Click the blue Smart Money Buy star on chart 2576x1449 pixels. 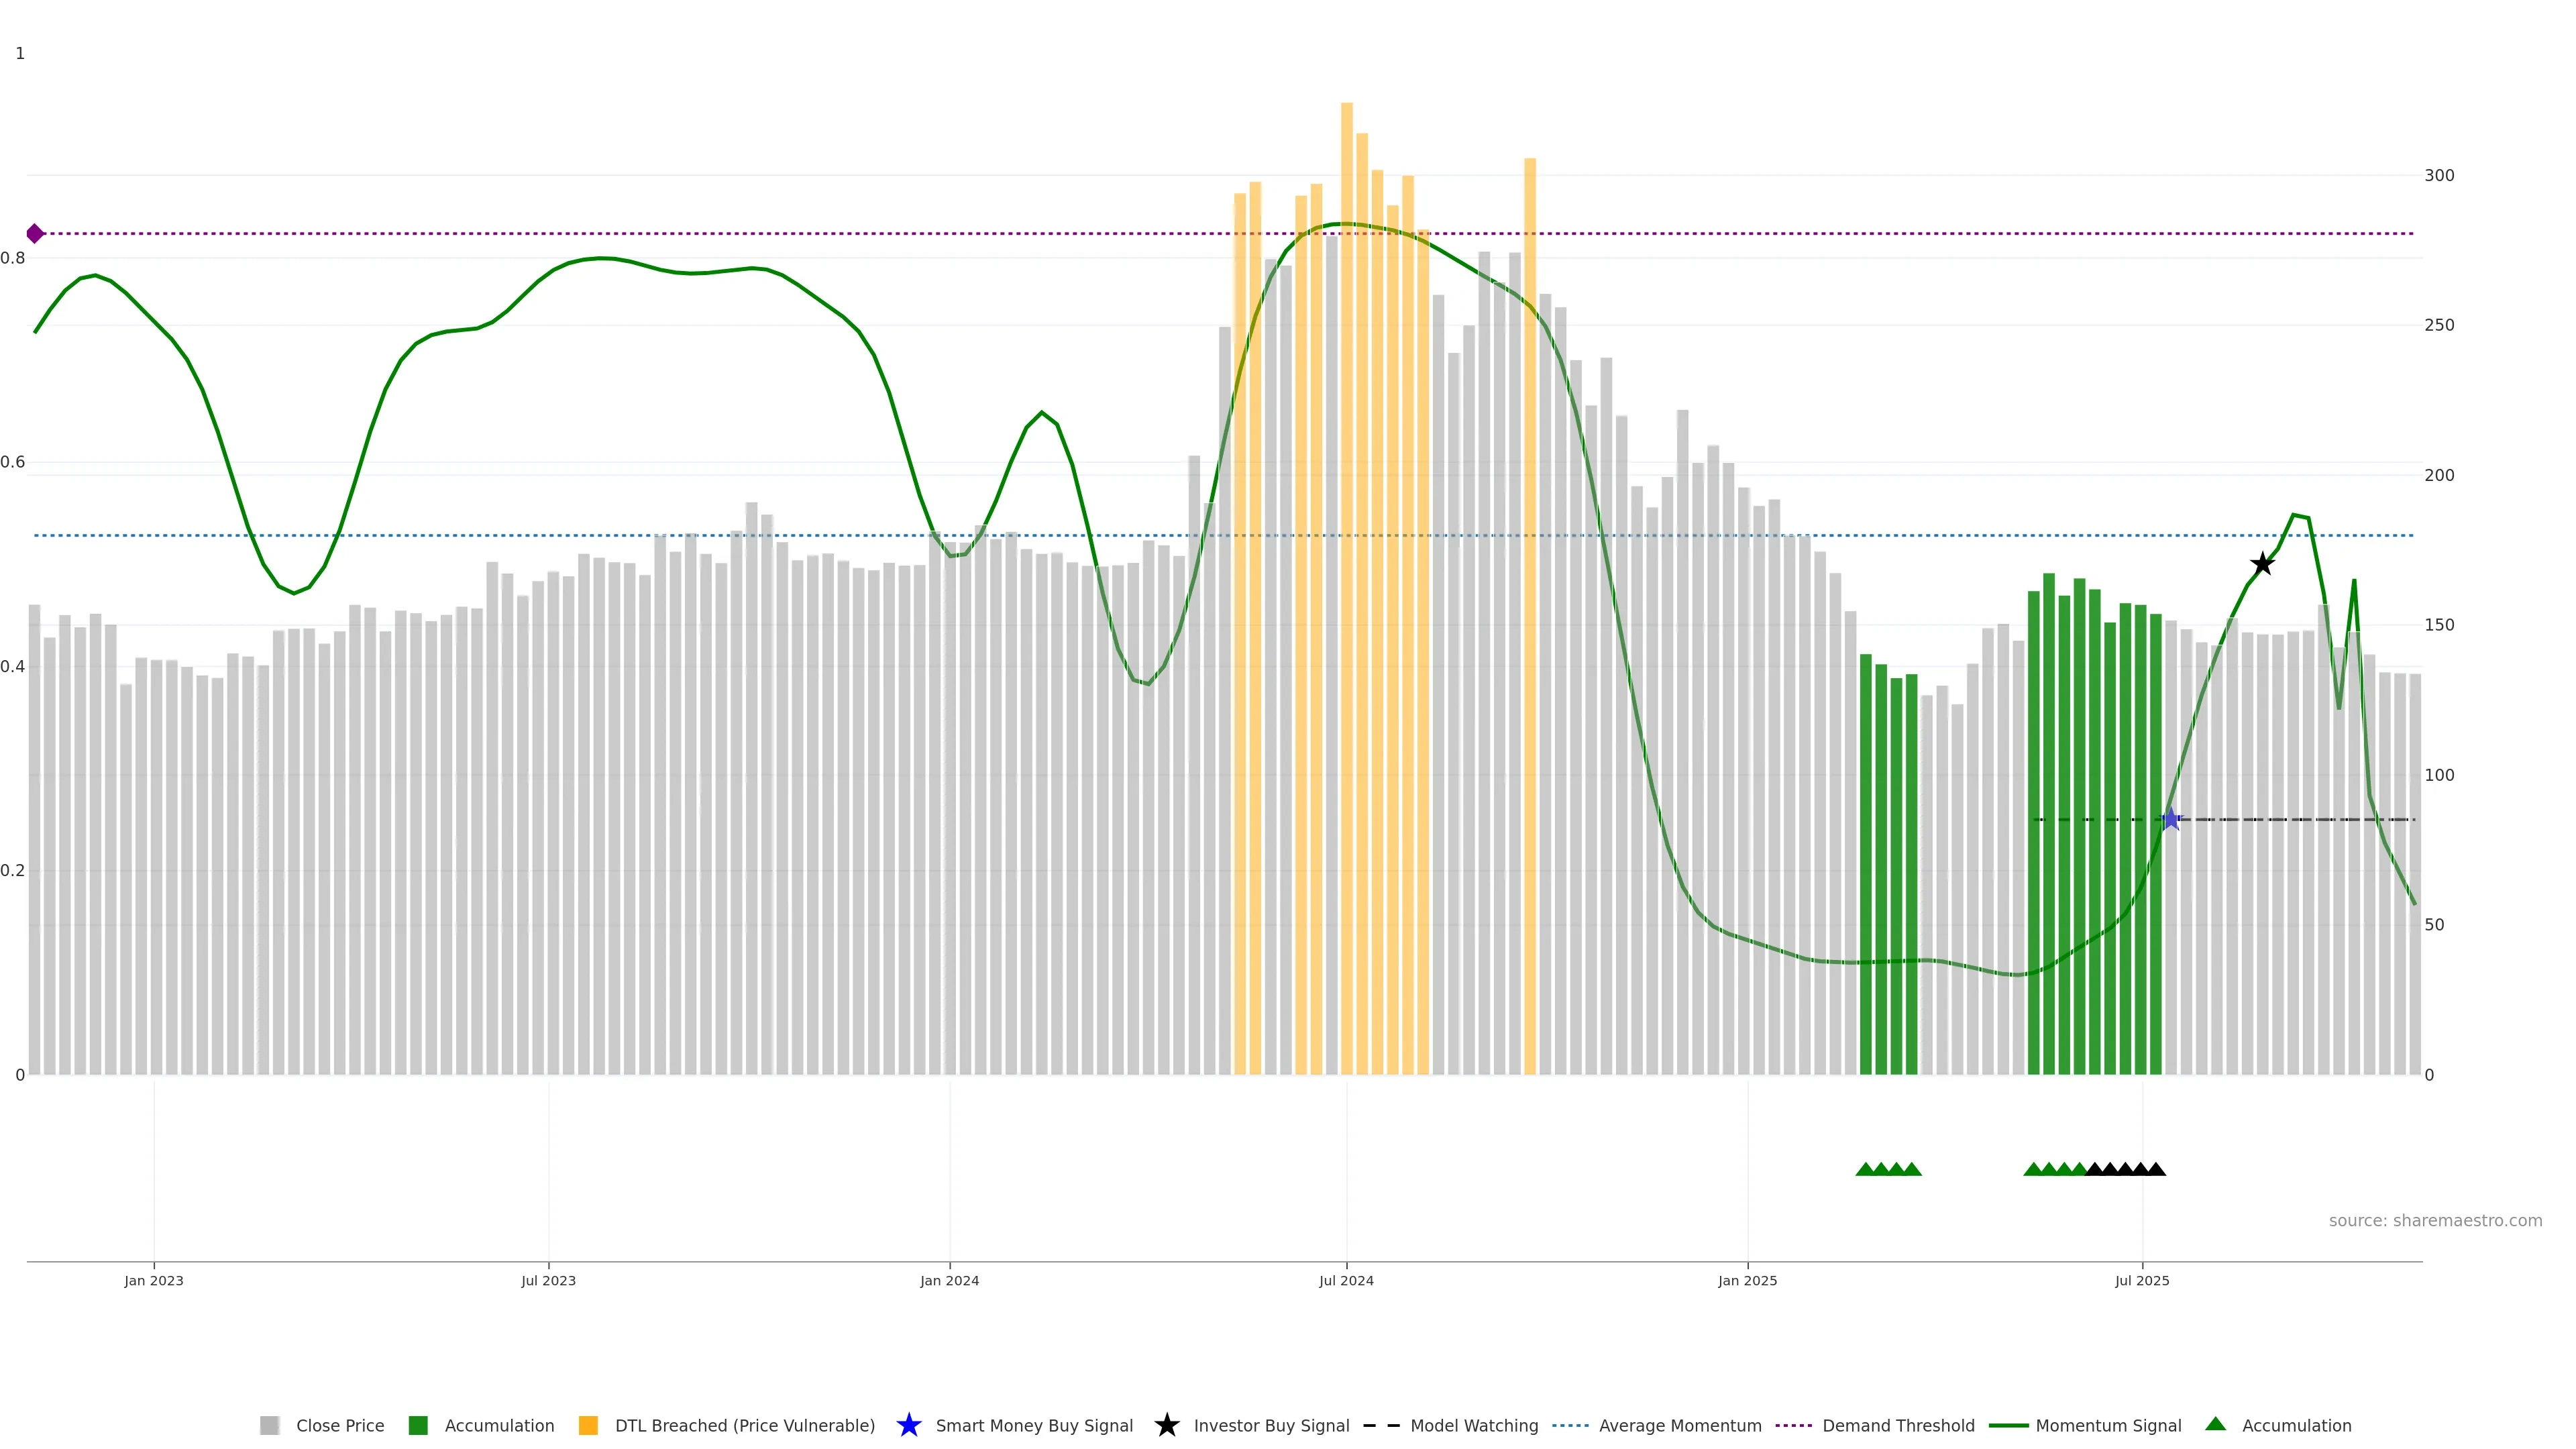coord(2171,819)
